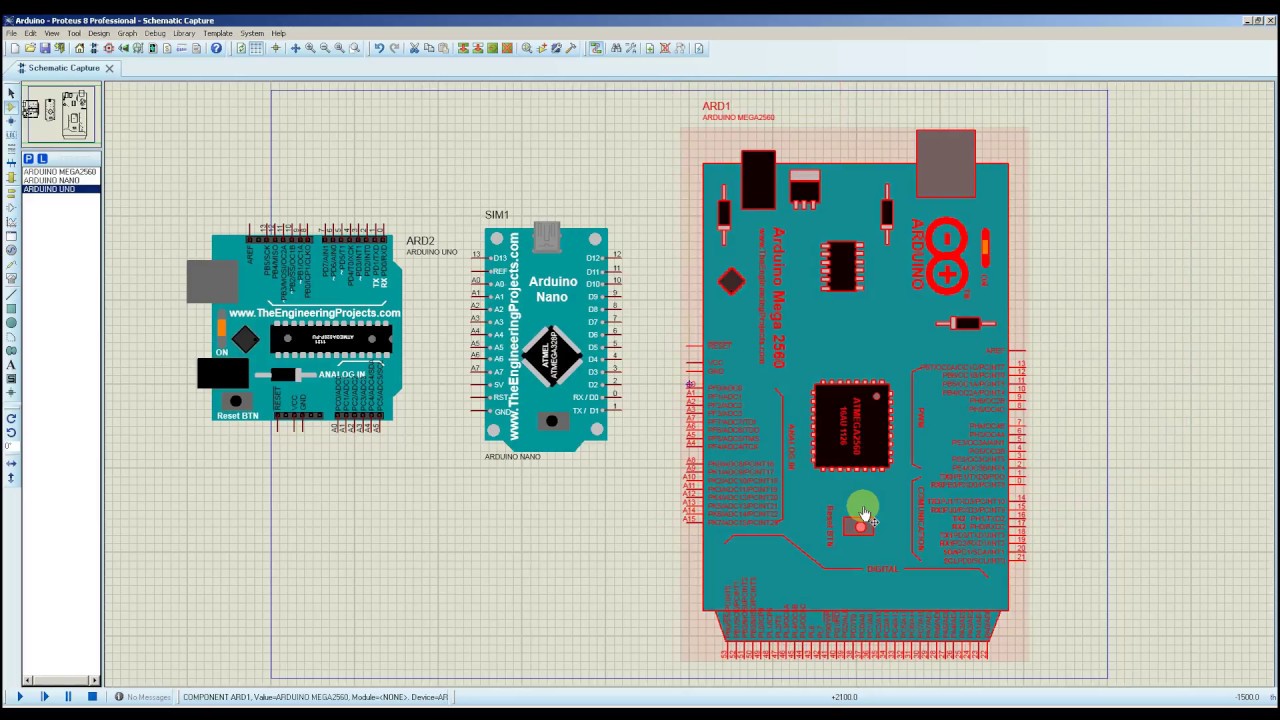Run Electrical Rules Check icon
Viewport: 1280px width, 720px height.
(x=699, y=48)
